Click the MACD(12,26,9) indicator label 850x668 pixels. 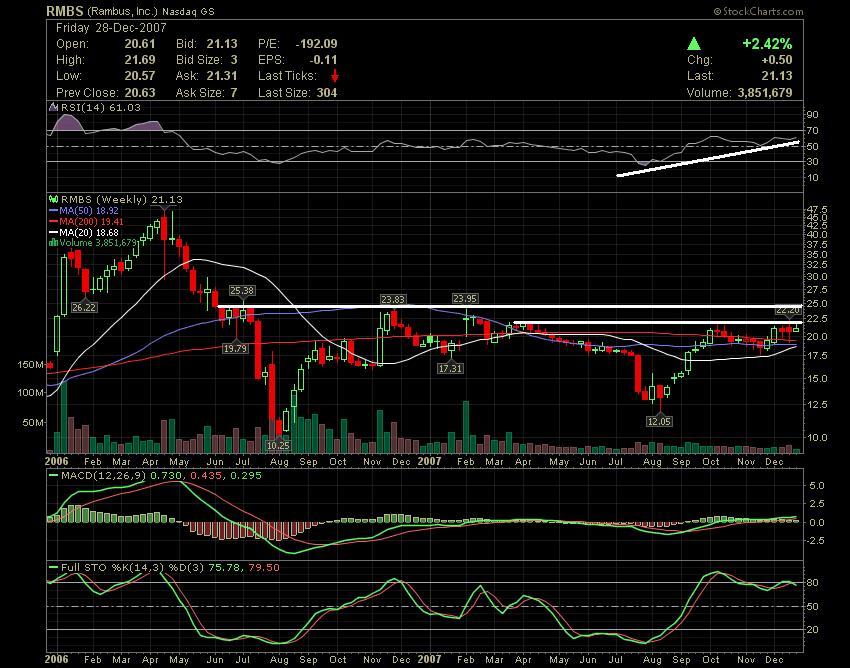[104, 476]
